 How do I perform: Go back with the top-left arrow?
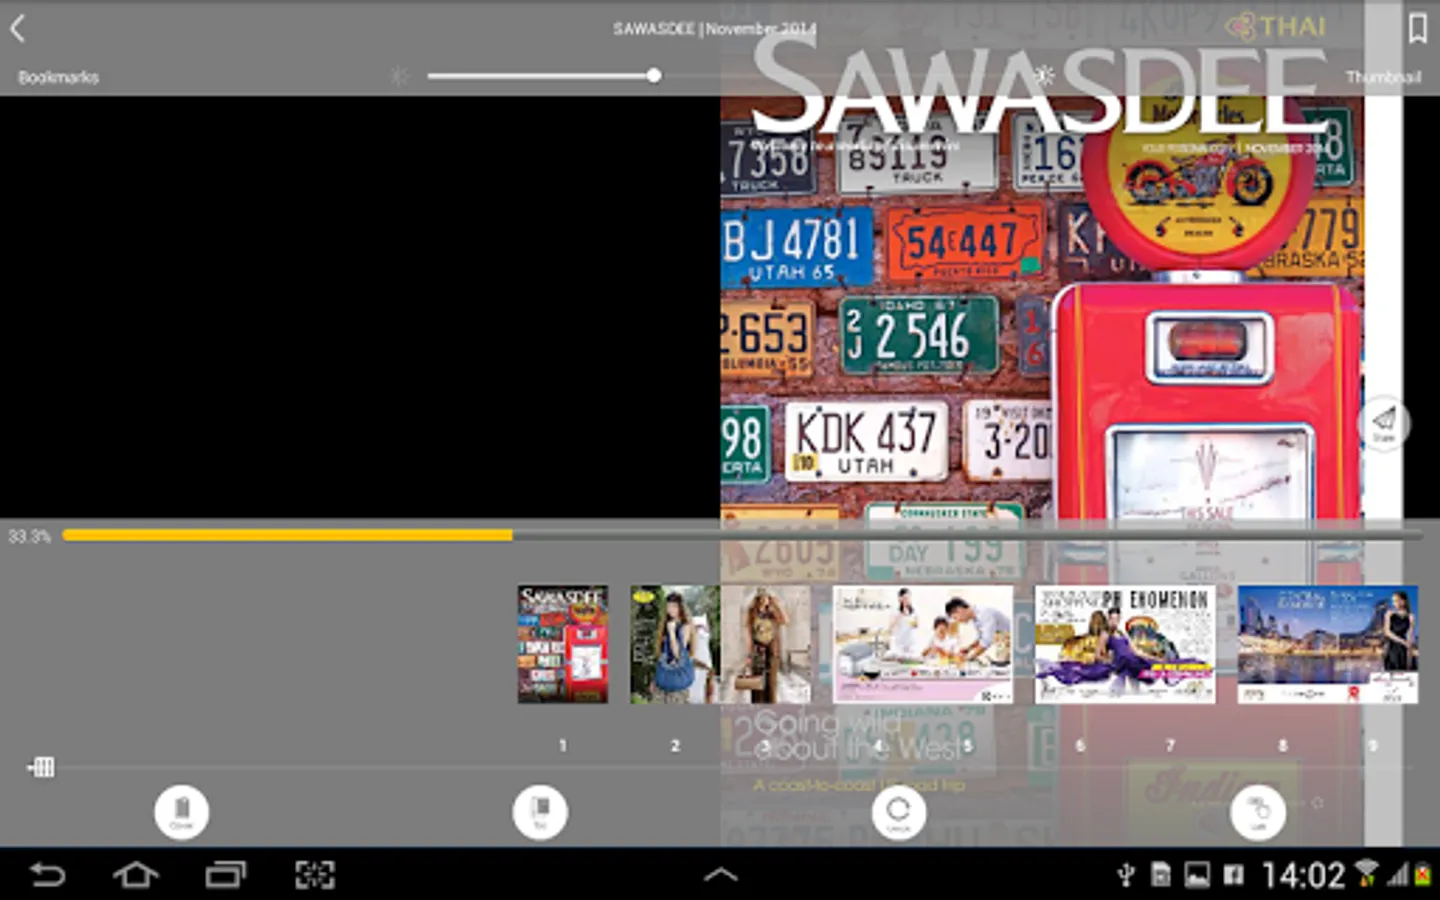(17, 29)
